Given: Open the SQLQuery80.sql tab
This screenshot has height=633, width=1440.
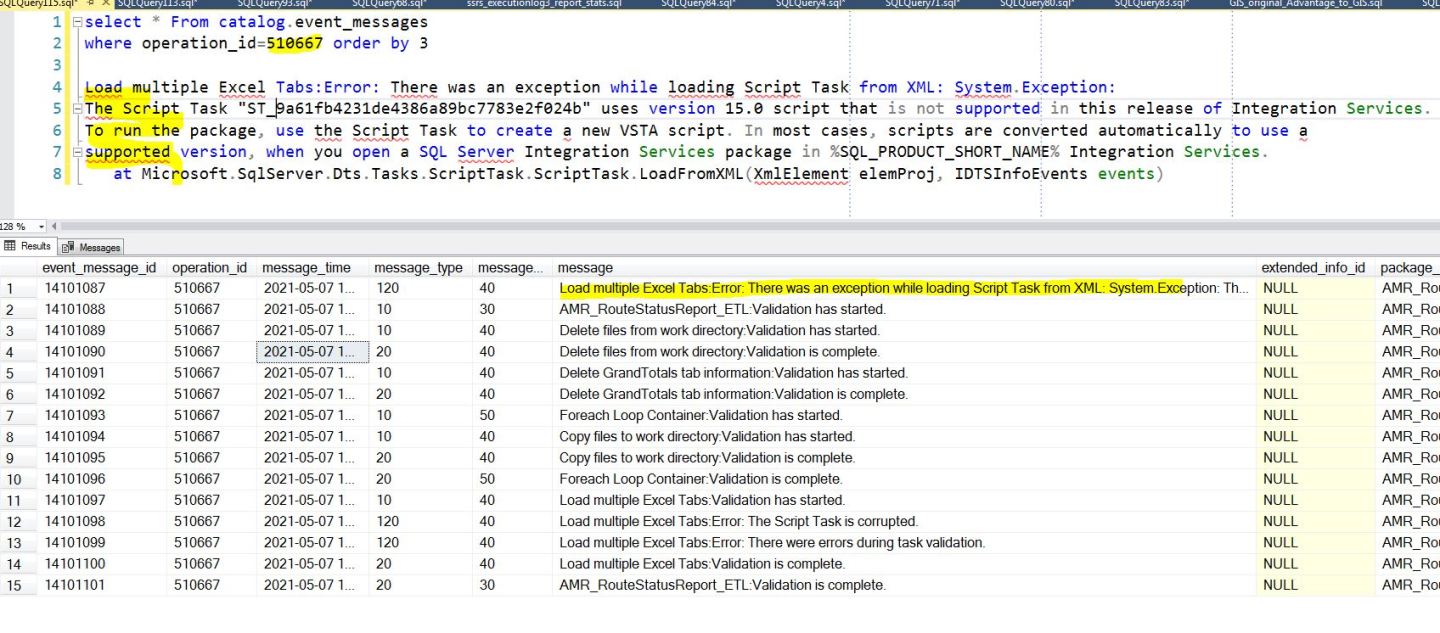Looking at the screenshot, I should [1037, 4].
